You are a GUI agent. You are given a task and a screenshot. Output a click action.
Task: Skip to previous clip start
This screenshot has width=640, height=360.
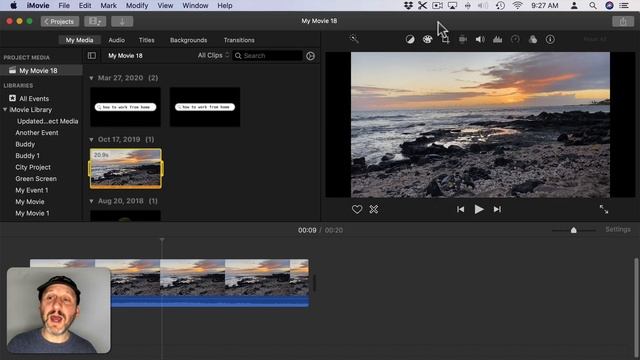(x=460, y=209)
